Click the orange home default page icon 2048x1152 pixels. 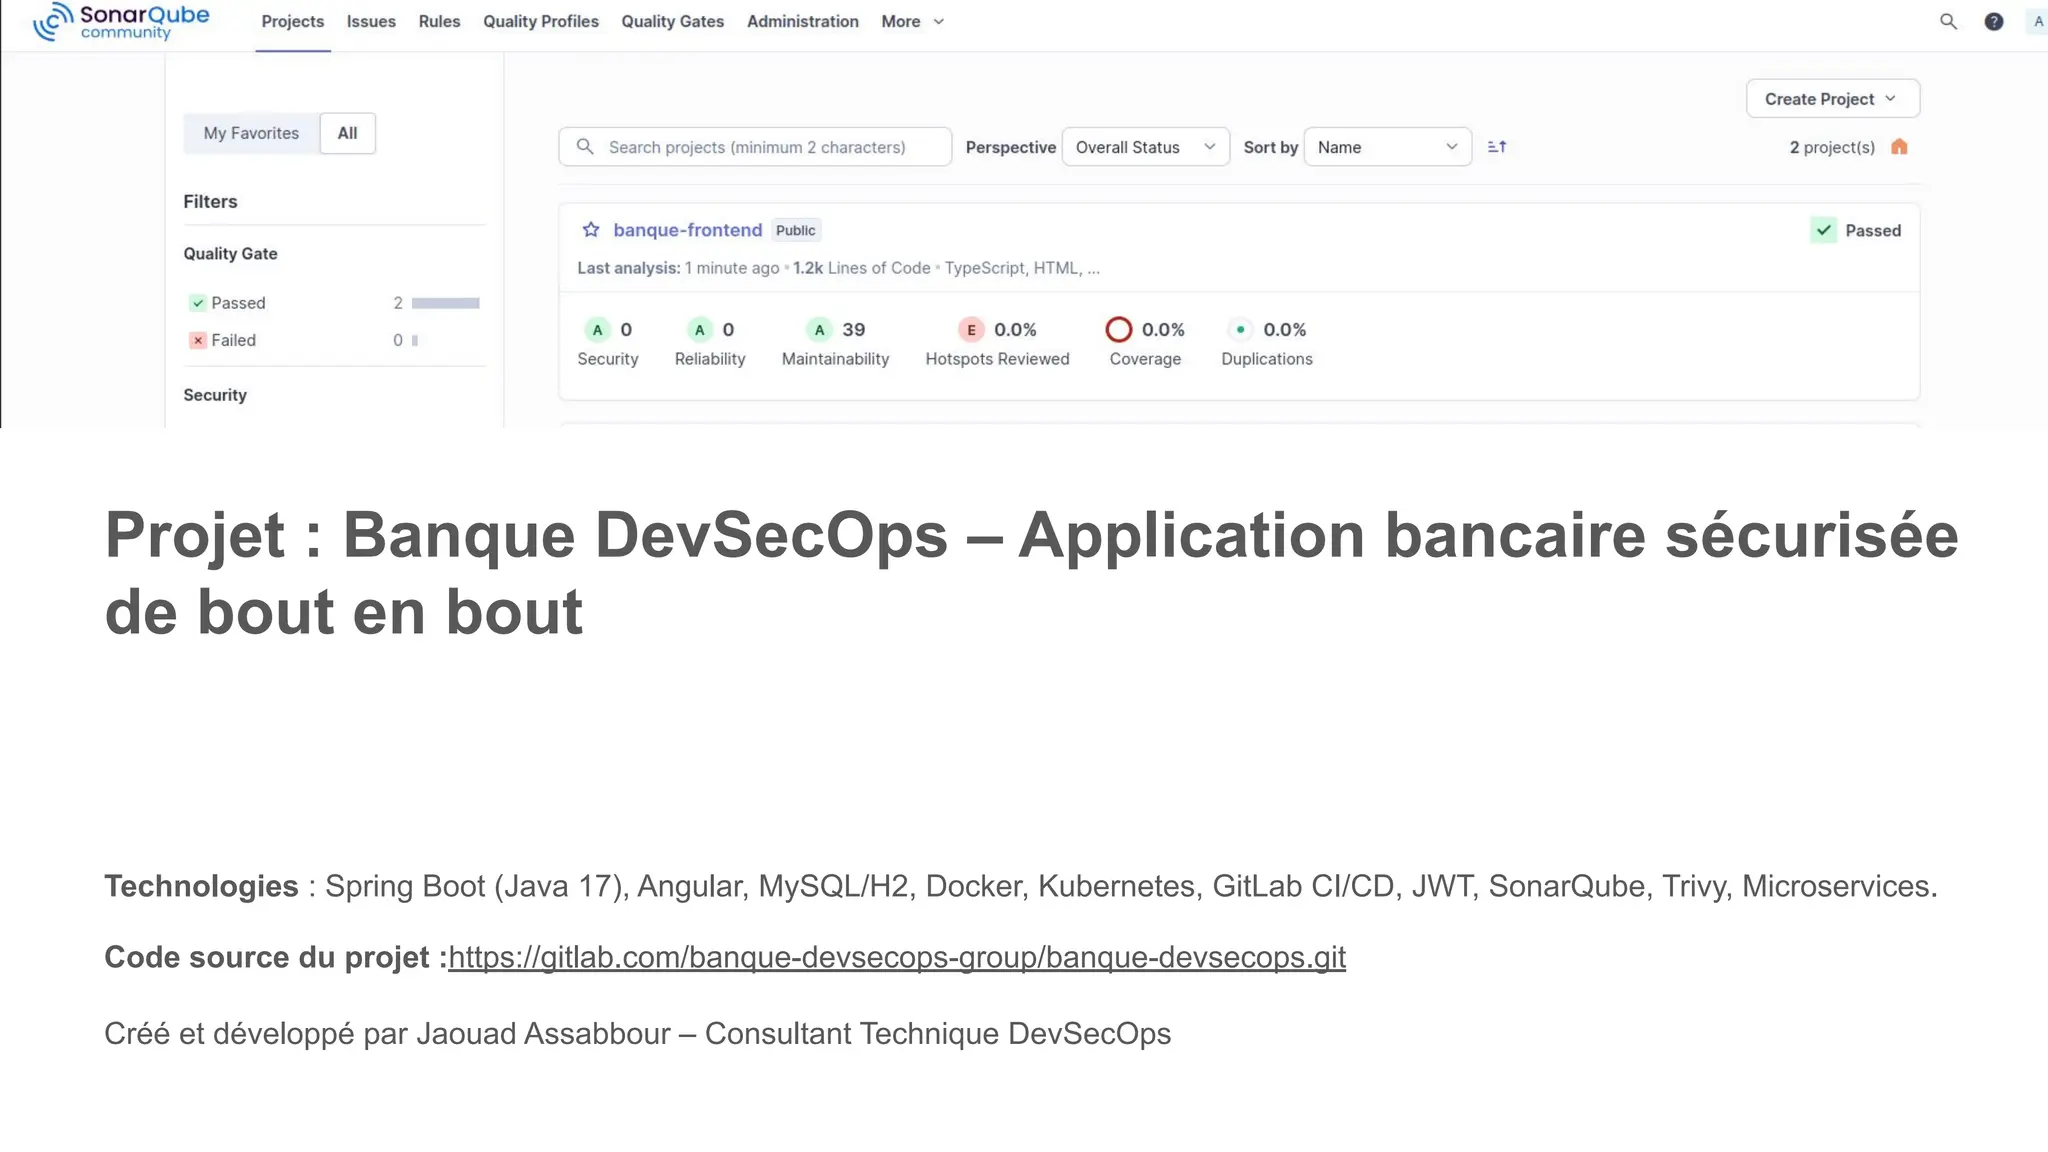(x=1899, y=147)
